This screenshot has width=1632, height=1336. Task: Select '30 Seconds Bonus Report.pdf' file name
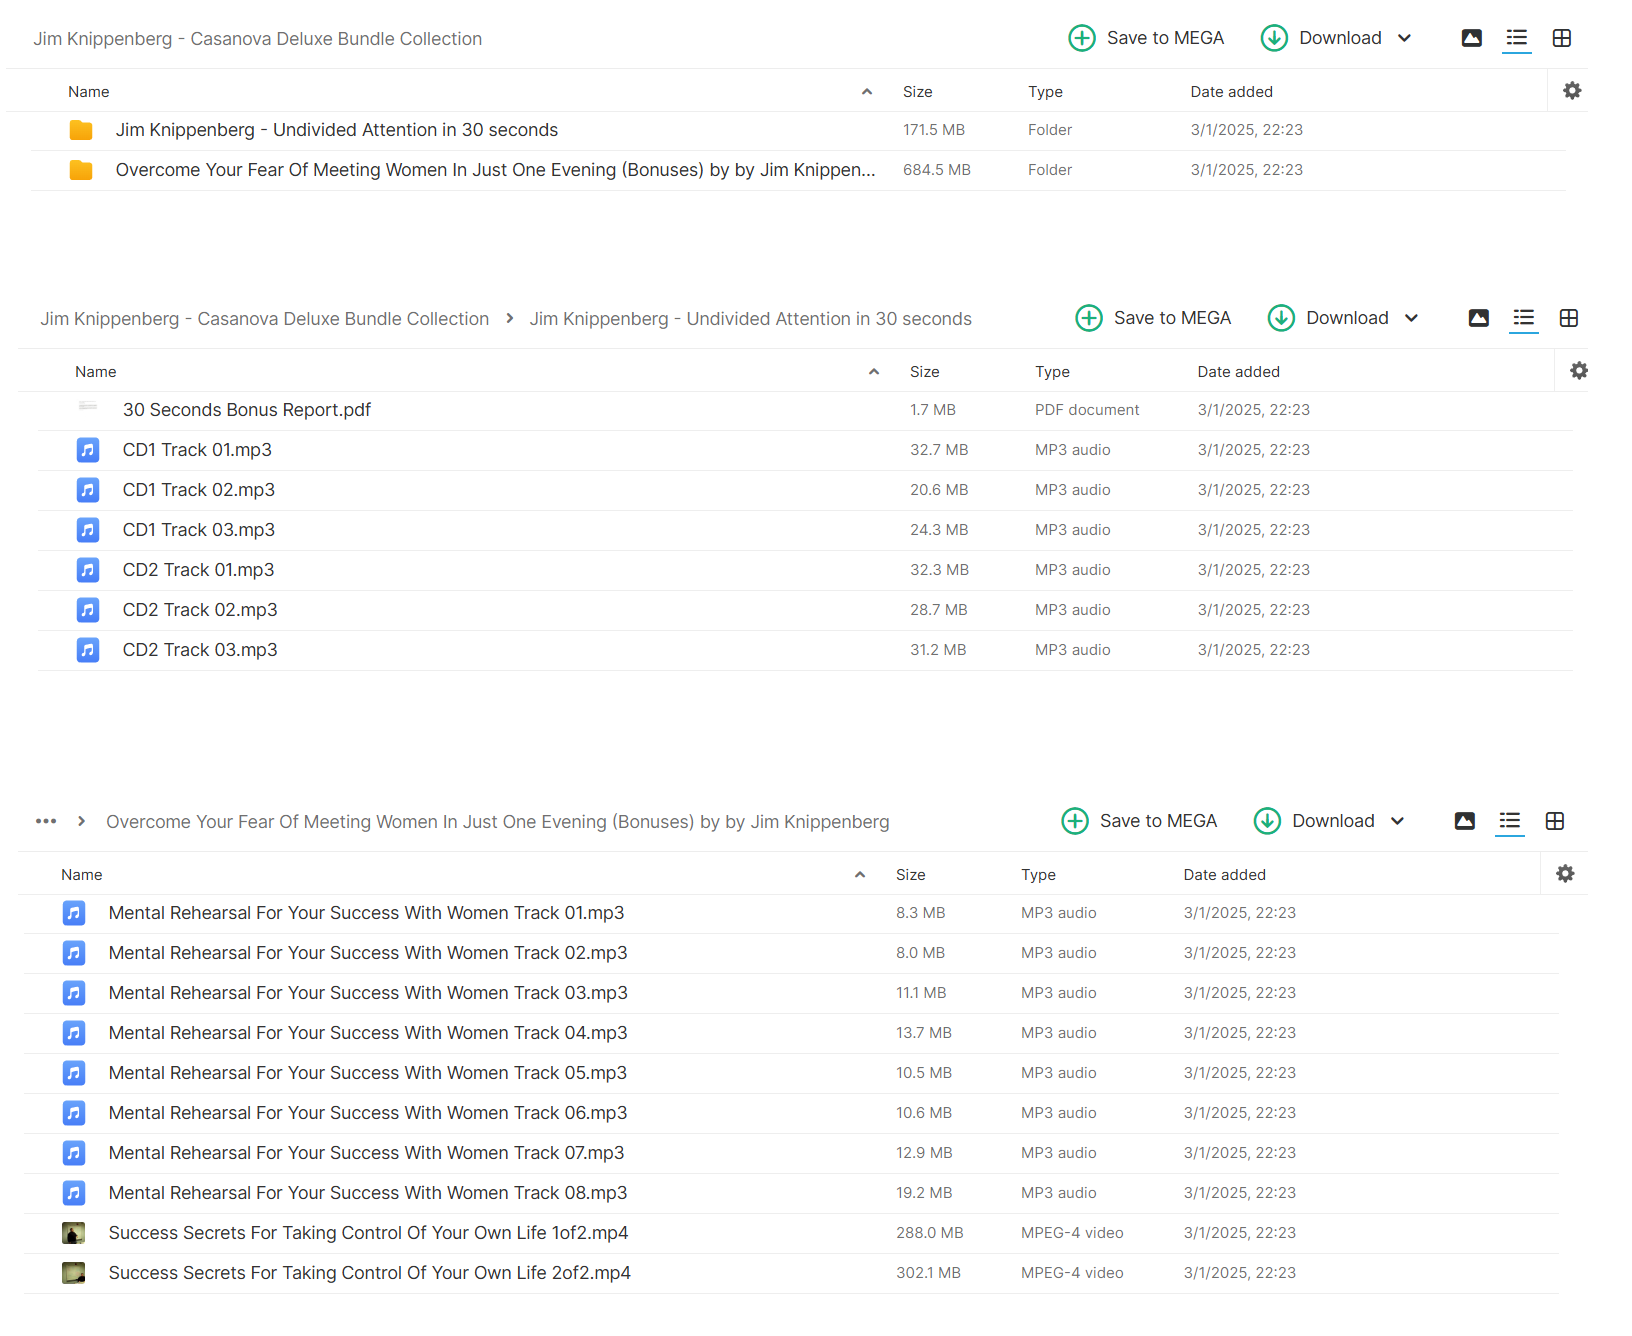click(247, 410)
